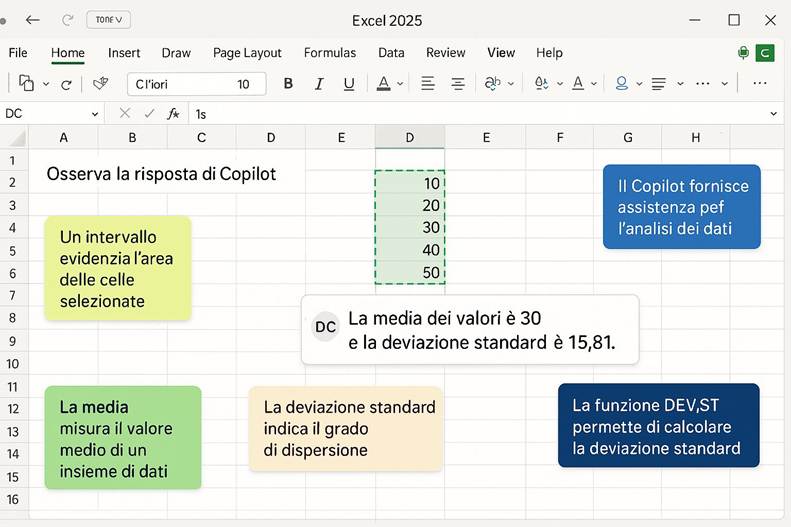Click the wrap text ab icon
791x527 pixels.
[x=492, y=83]
